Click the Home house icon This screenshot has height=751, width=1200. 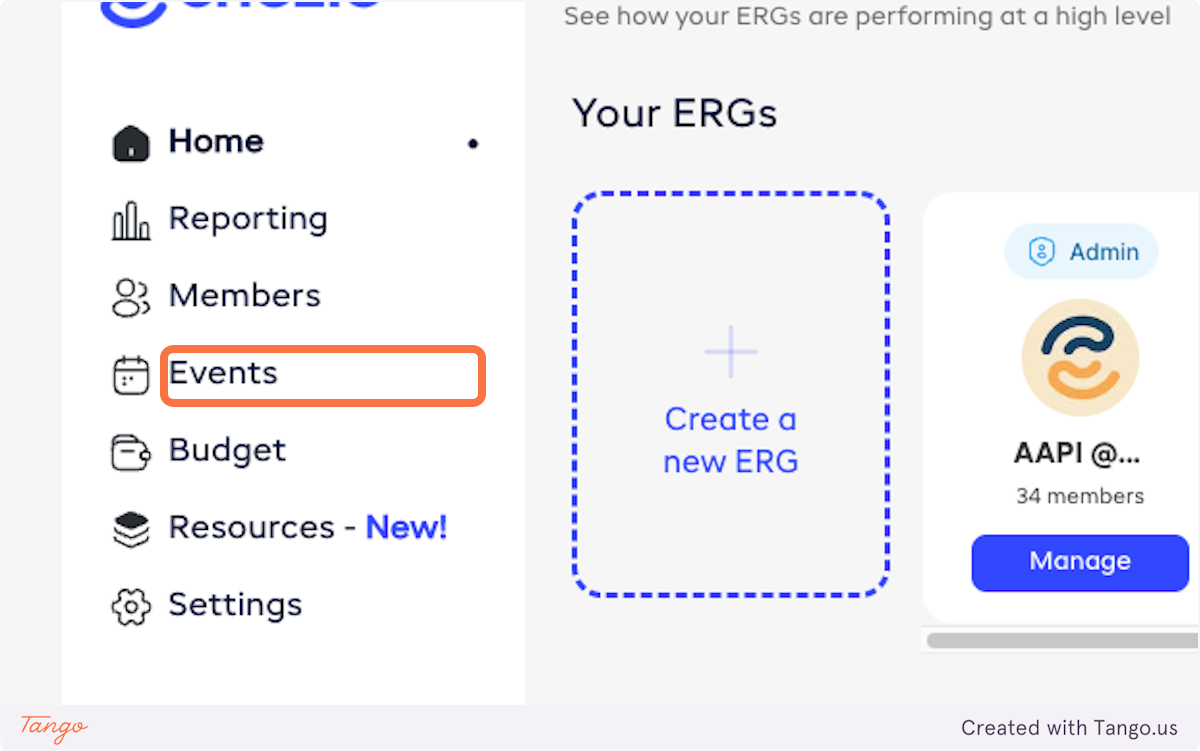coord(131,143)
